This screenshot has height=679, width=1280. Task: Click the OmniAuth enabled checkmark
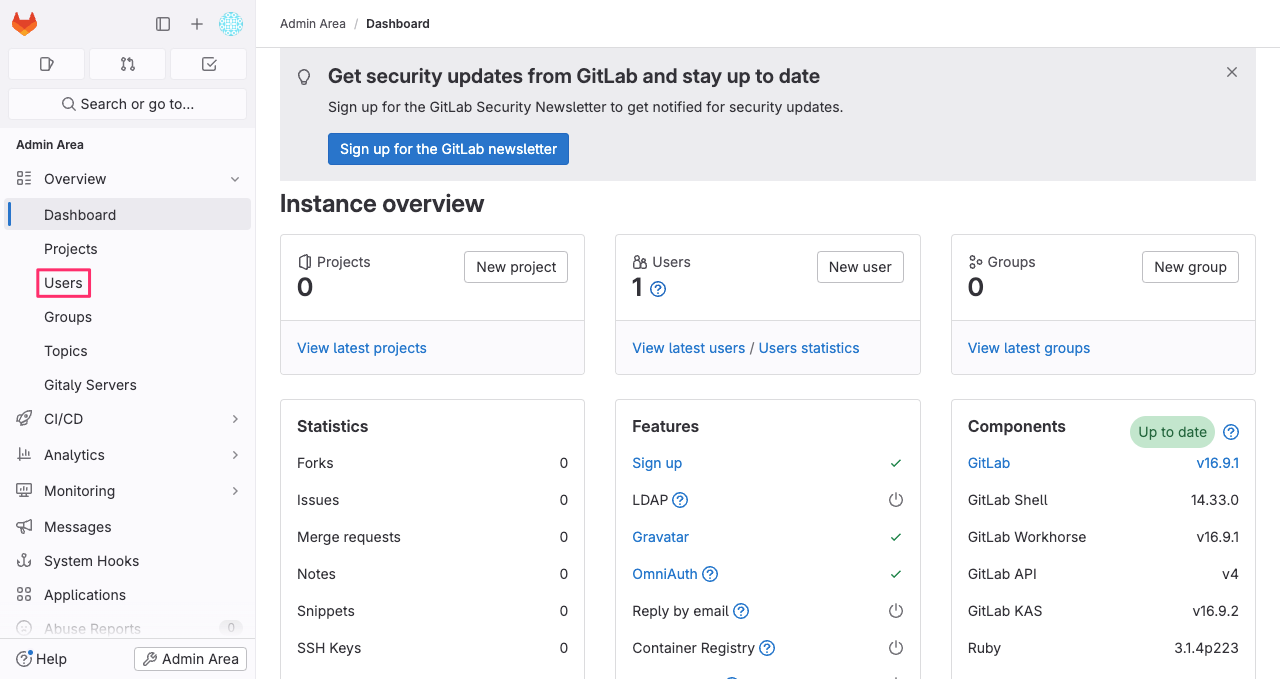pos(896,574)
